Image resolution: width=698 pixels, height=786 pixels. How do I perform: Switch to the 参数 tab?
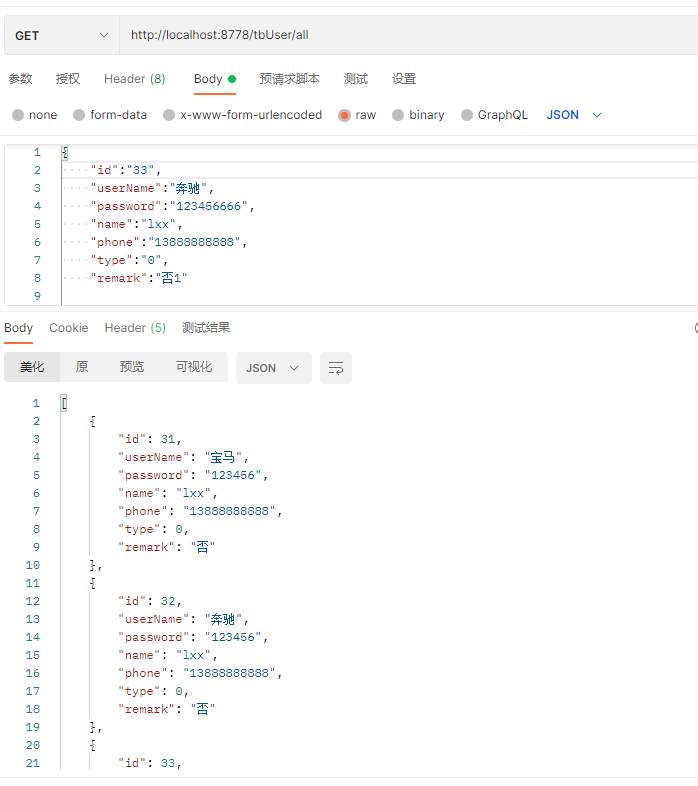pos(20,79)
